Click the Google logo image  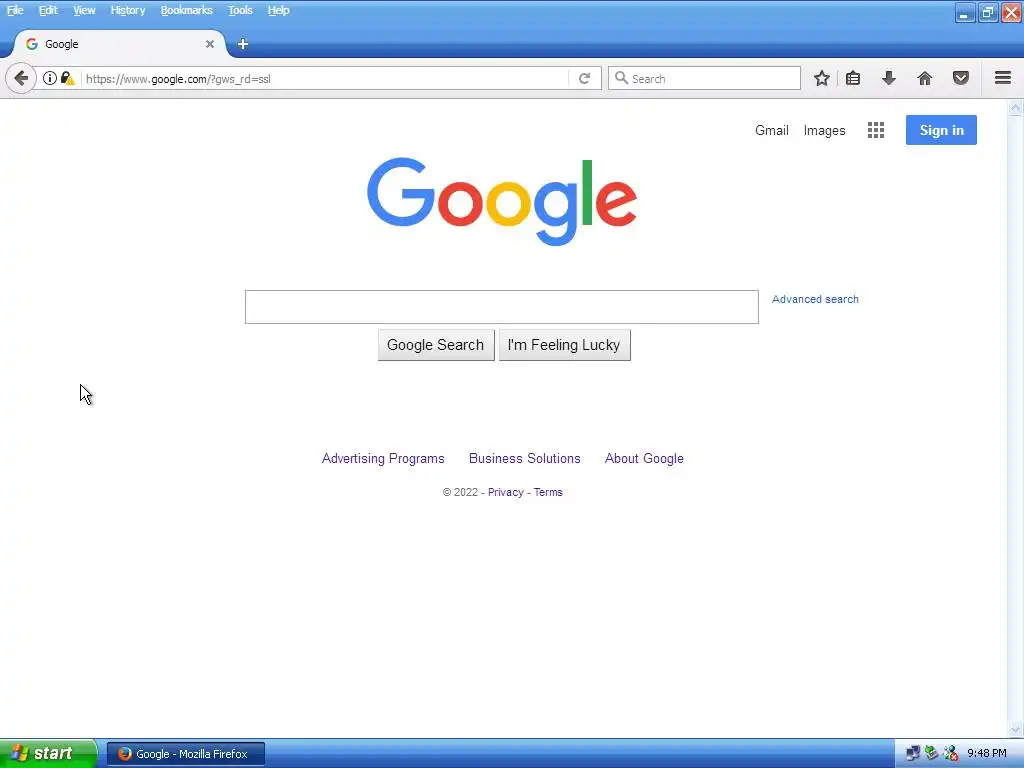(x=502, y=200)
